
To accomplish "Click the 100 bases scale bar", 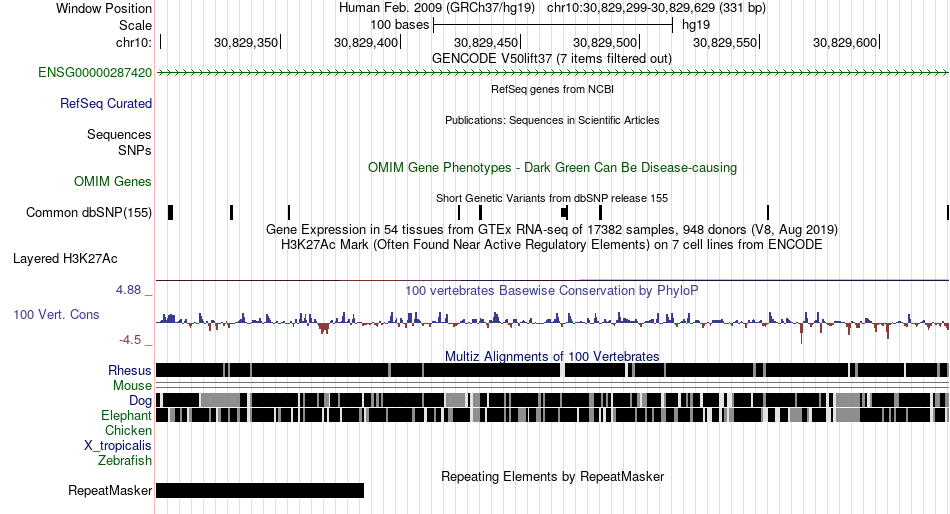I will coord(553,25).
